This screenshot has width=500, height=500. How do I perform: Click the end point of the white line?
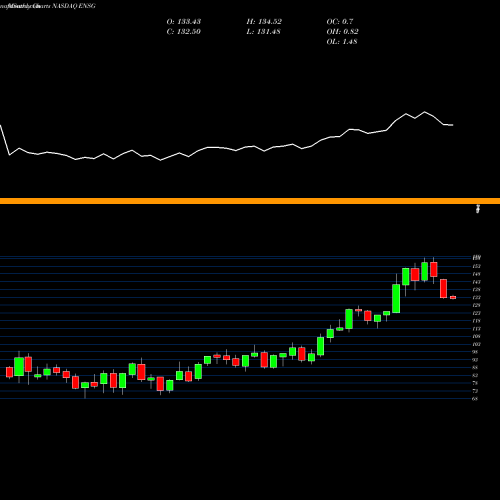[452, 125]
